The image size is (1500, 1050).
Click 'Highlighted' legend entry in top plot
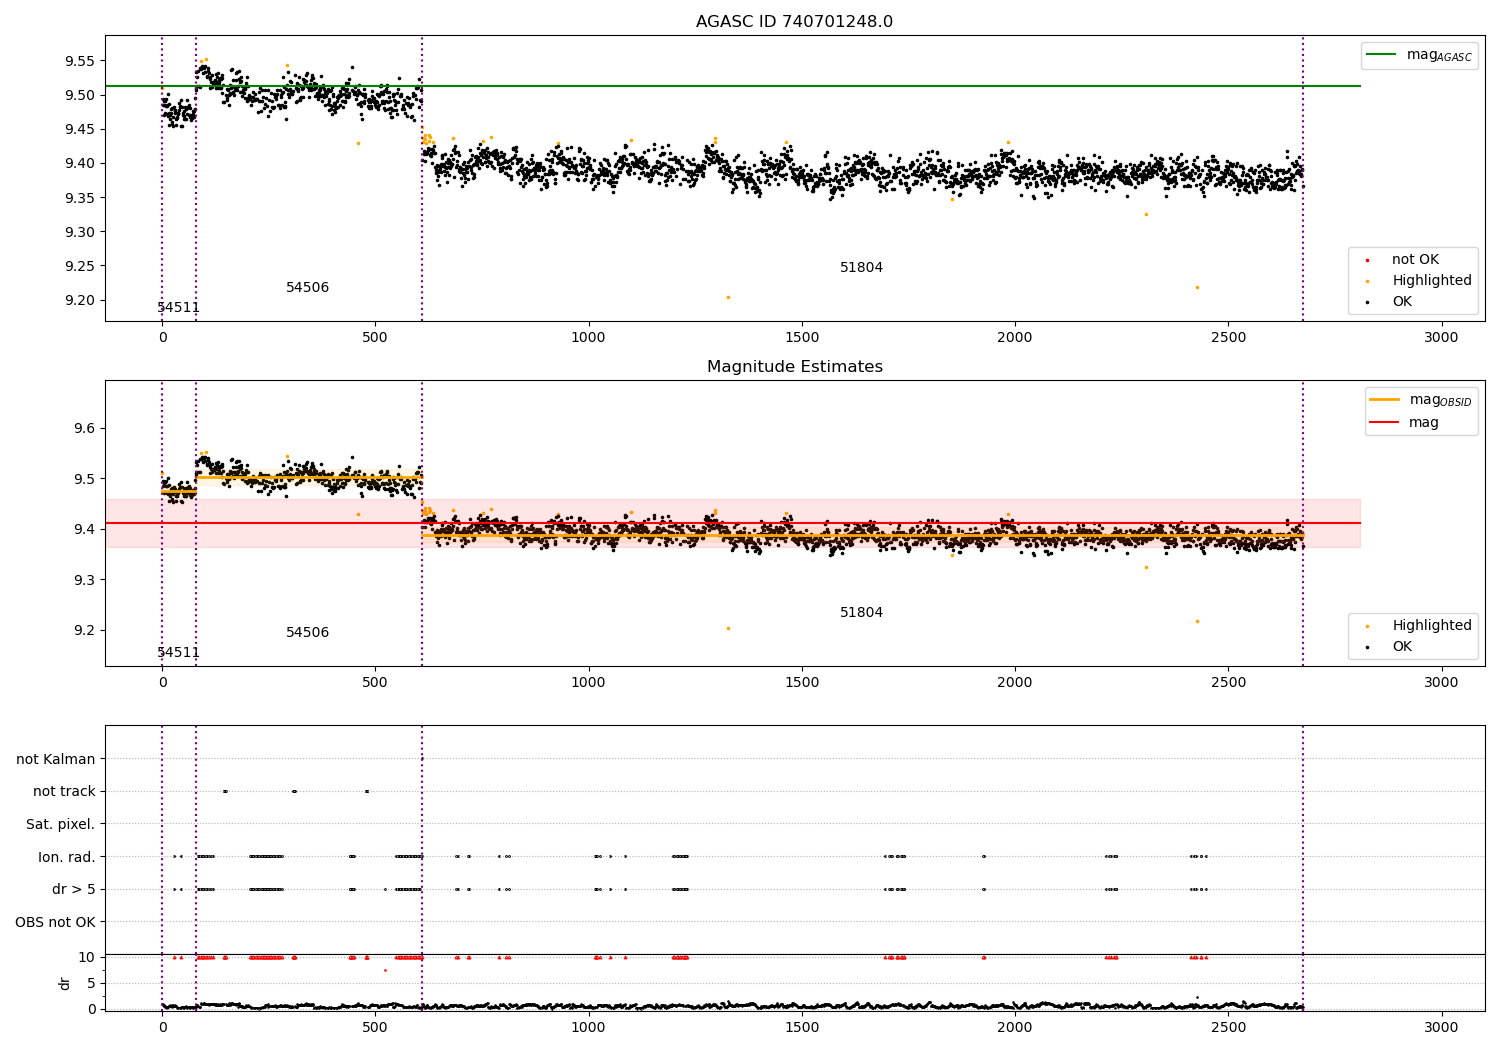(x=1431, y=281)
